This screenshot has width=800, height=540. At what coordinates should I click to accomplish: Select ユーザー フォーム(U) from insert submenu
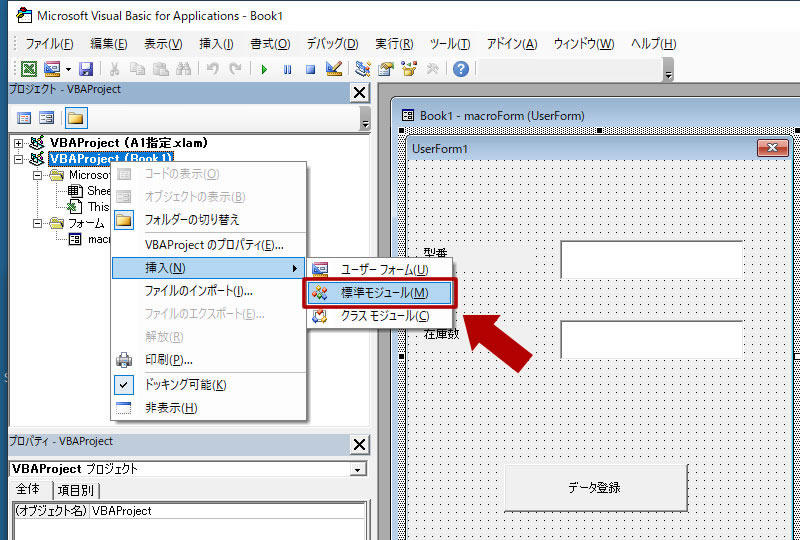[380, 269]
